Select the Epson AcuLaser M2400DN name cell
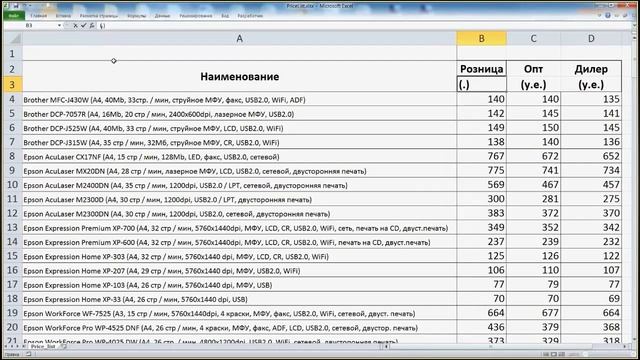 239,185
